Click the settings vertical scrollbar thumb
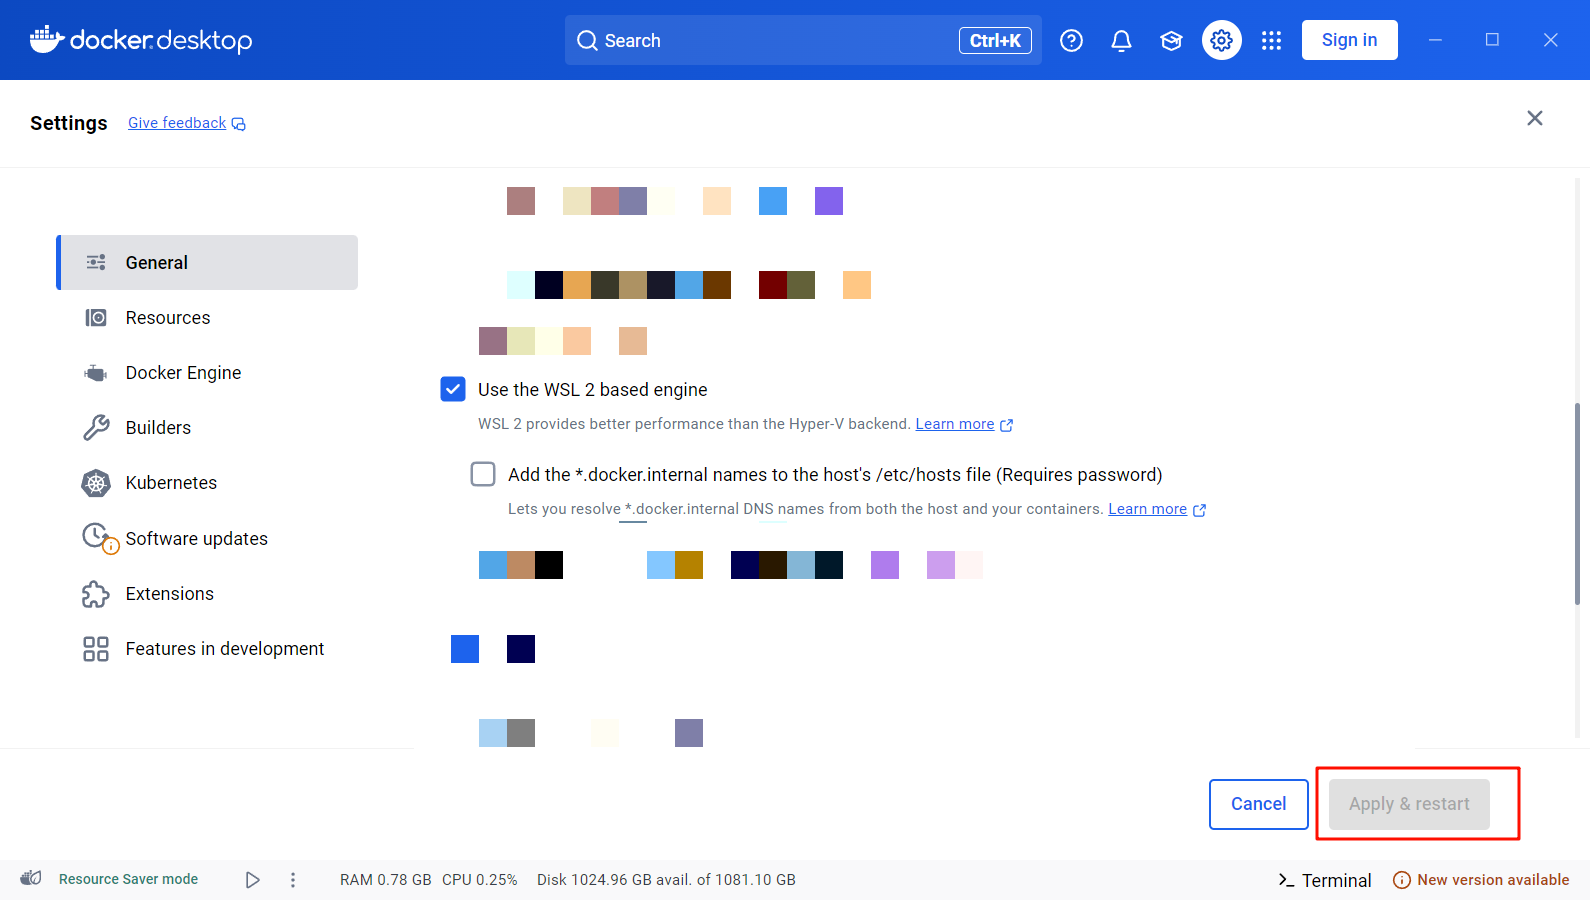 point(1577,504)
